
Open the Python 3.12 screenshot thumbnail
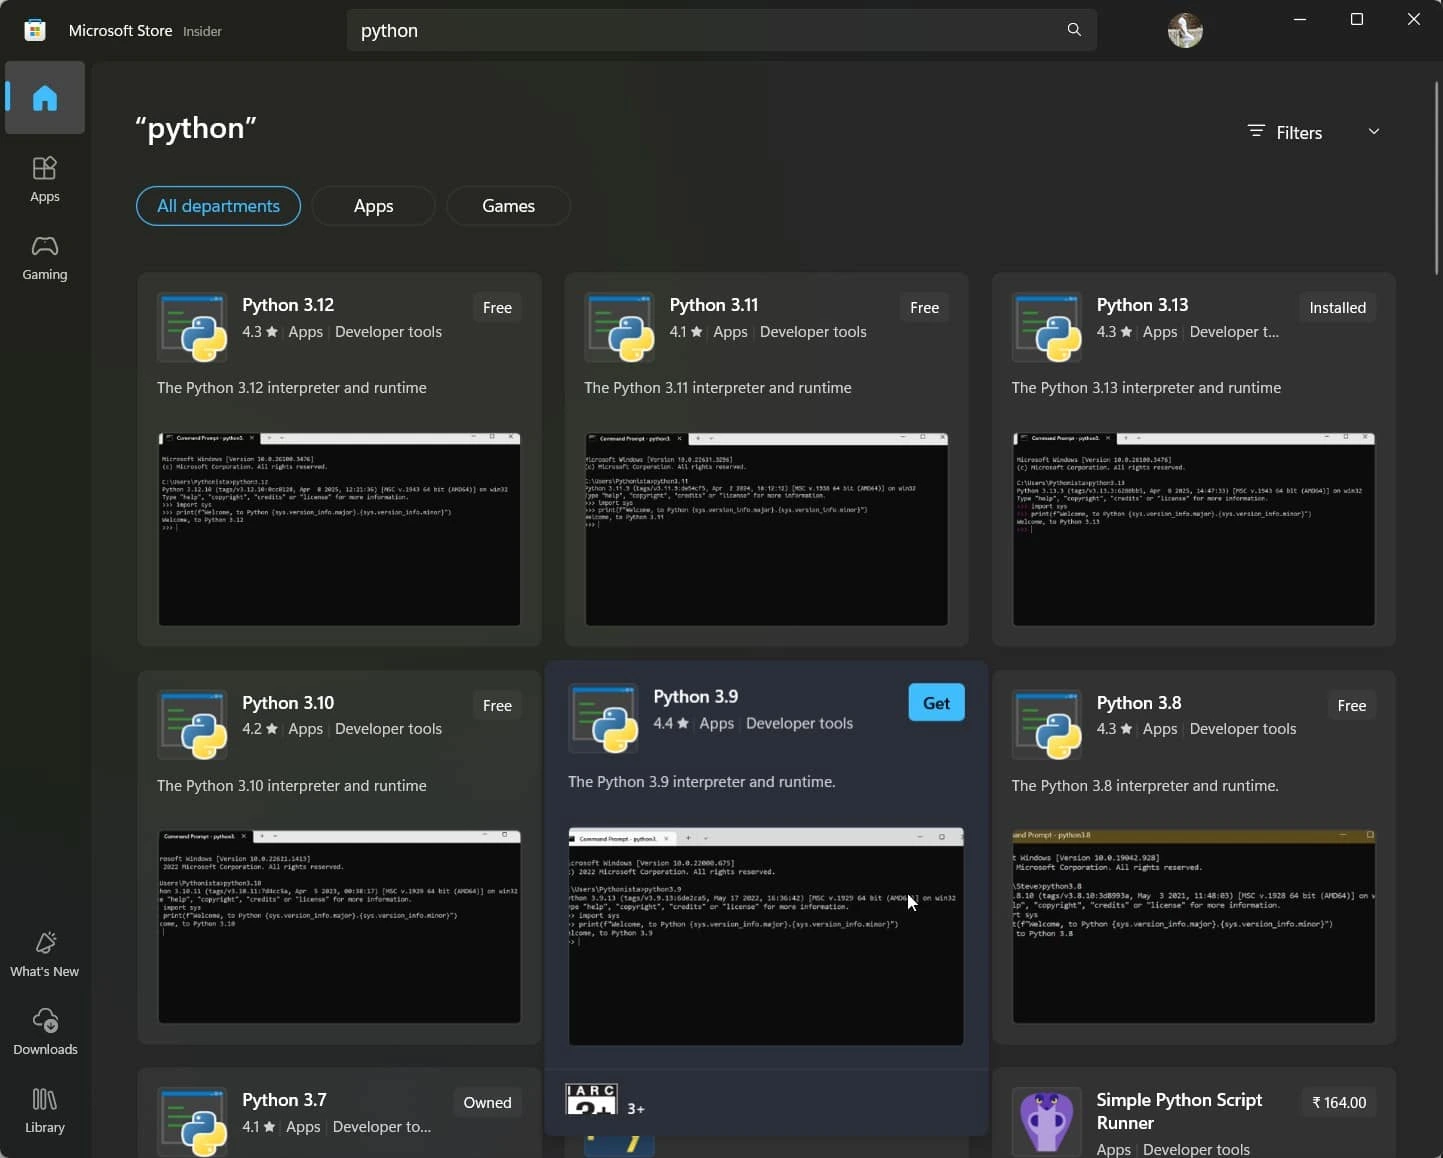point(339,529)
